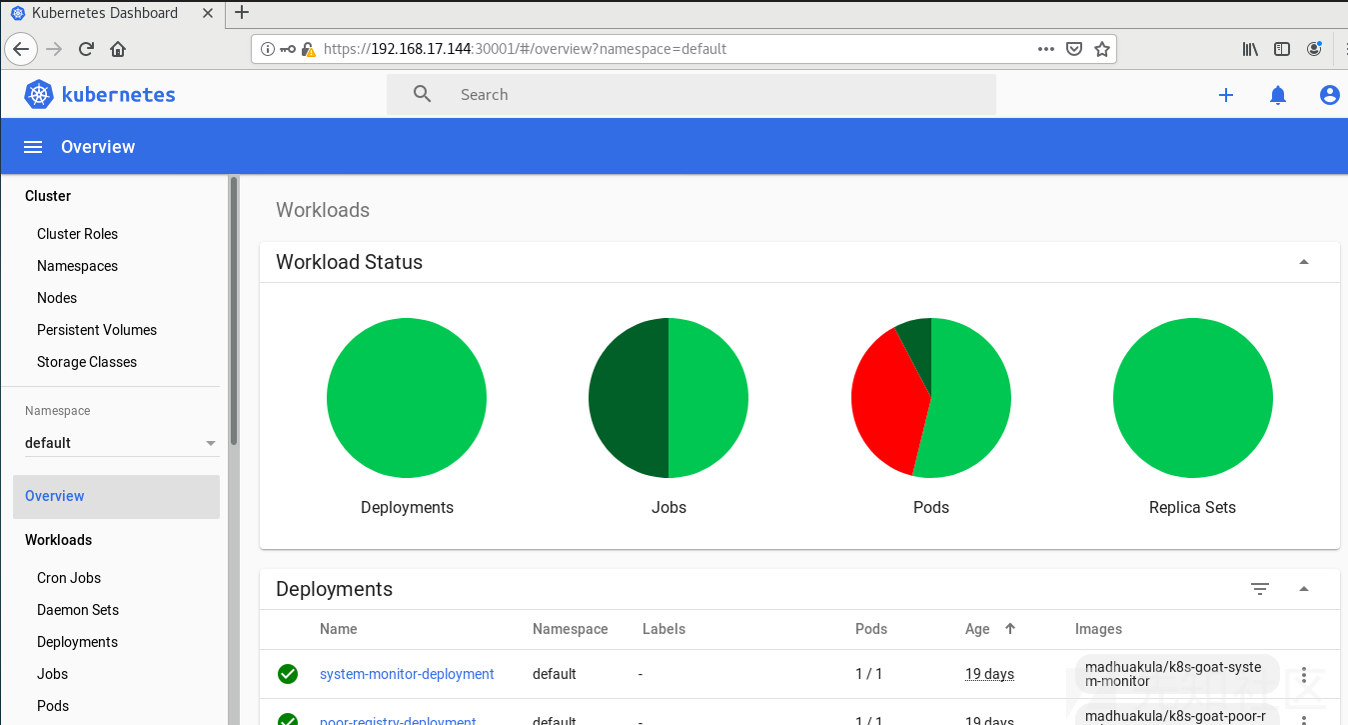
Task: Click the 1 / 1 pods value for system-monitor-deployment
Action: coord(869,674)
